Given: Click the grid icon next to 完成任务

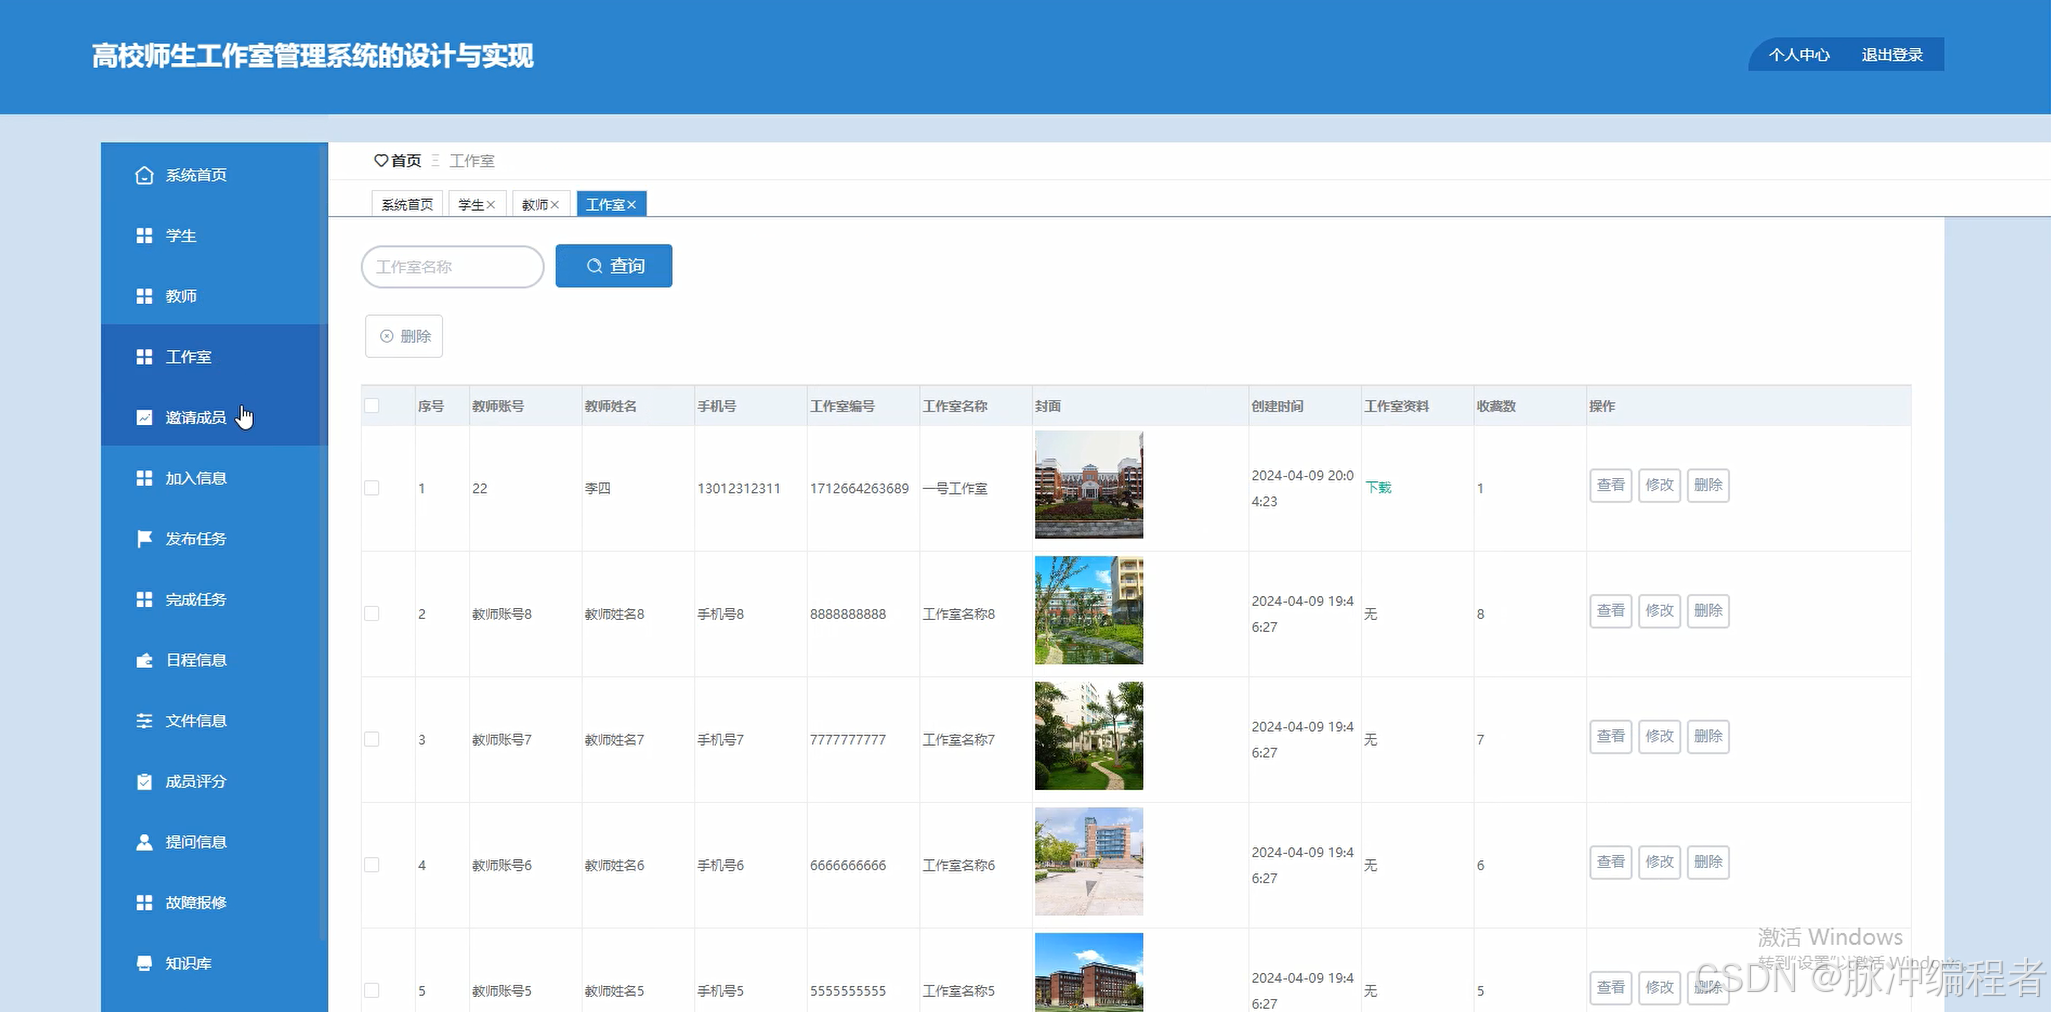Looking at the screenshot, I should tap(144, 599).
